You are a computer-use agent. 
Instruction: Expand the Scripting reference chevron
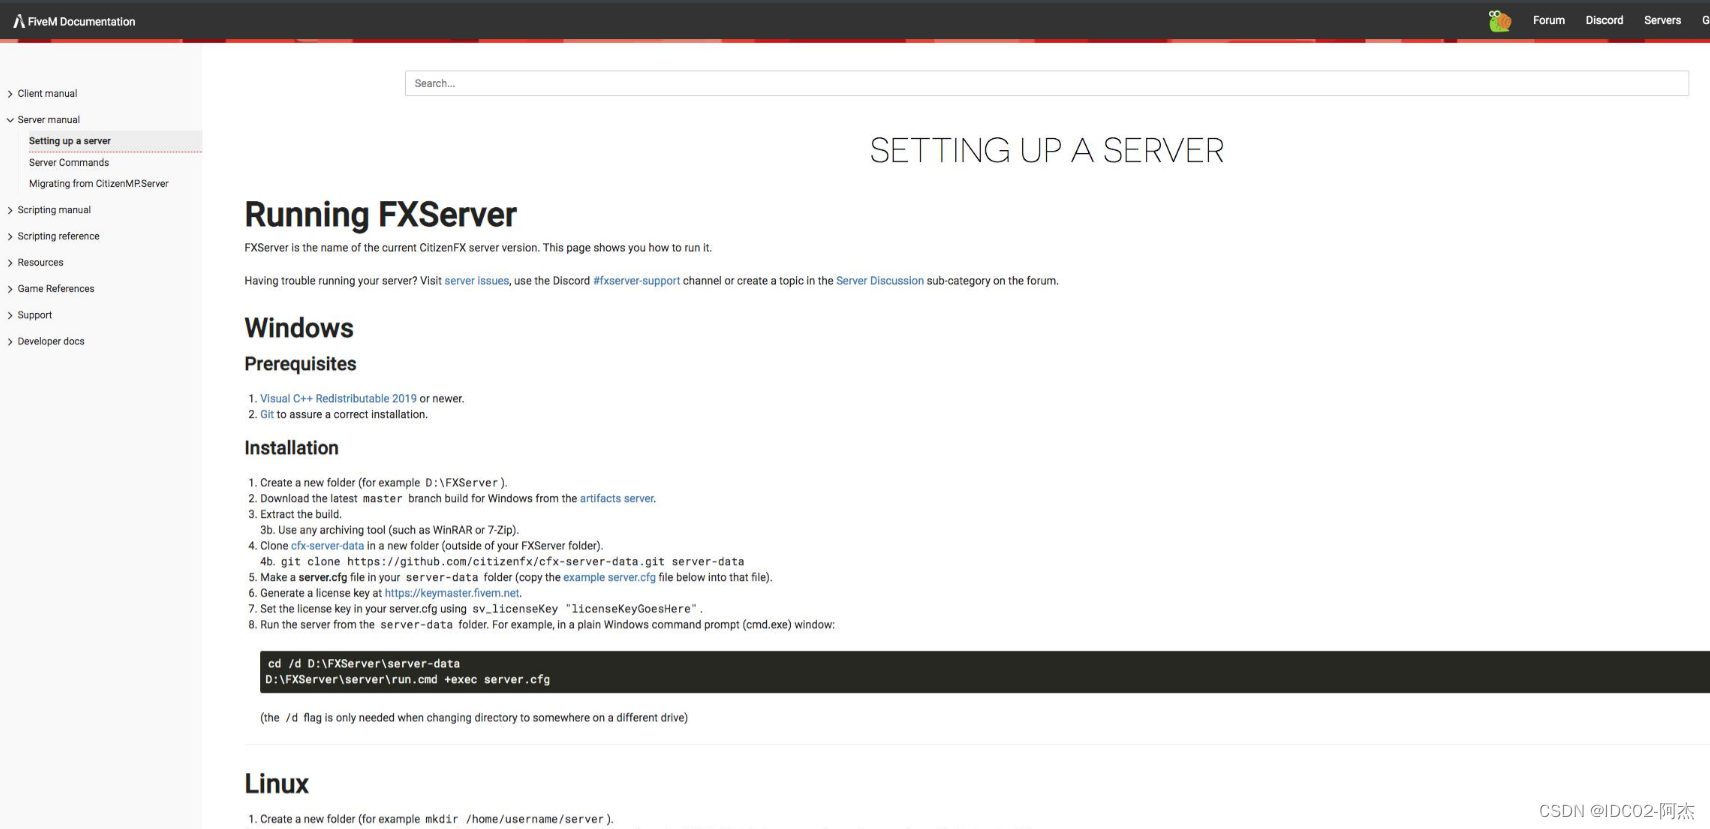click(10, 237)
